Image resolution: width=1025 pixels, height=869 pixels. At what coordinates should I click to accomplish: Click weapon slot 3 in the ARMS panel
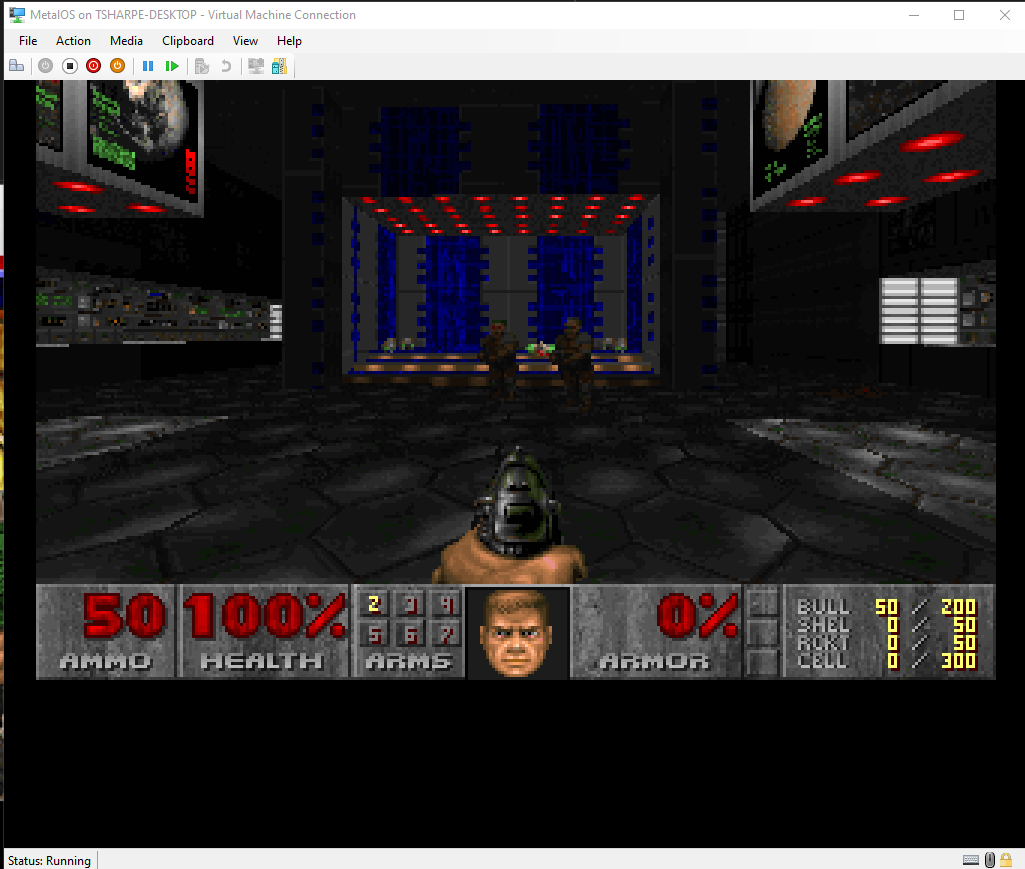point(411,604)
